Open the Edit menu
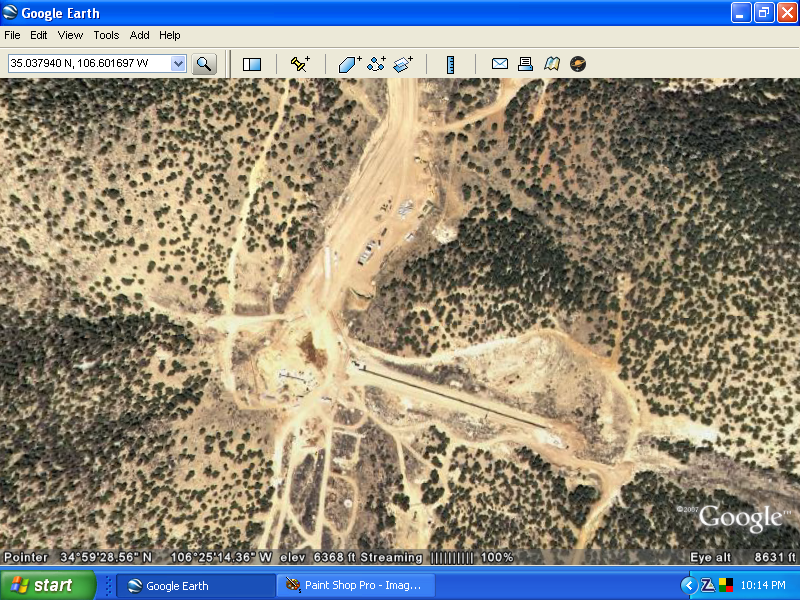The width and height of the screenshot is (800, 600). (38, 35)
